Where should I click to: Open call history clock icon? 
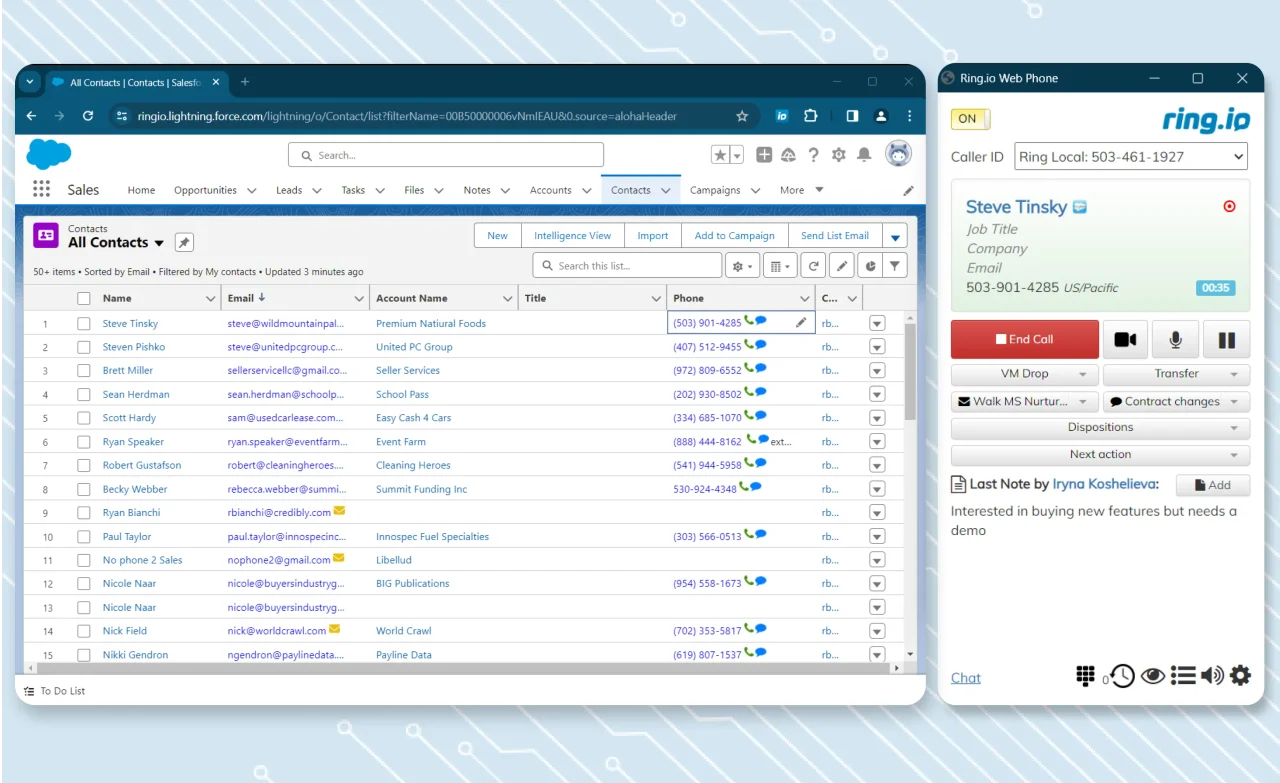[x=1122, y=676]
